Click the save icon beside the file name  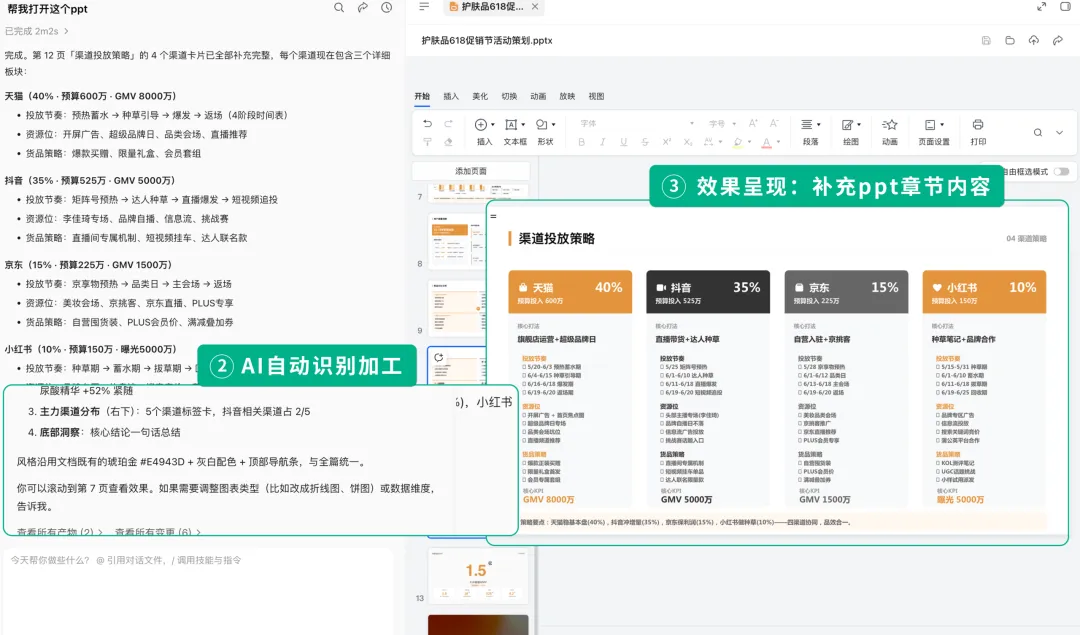[986, 41]
